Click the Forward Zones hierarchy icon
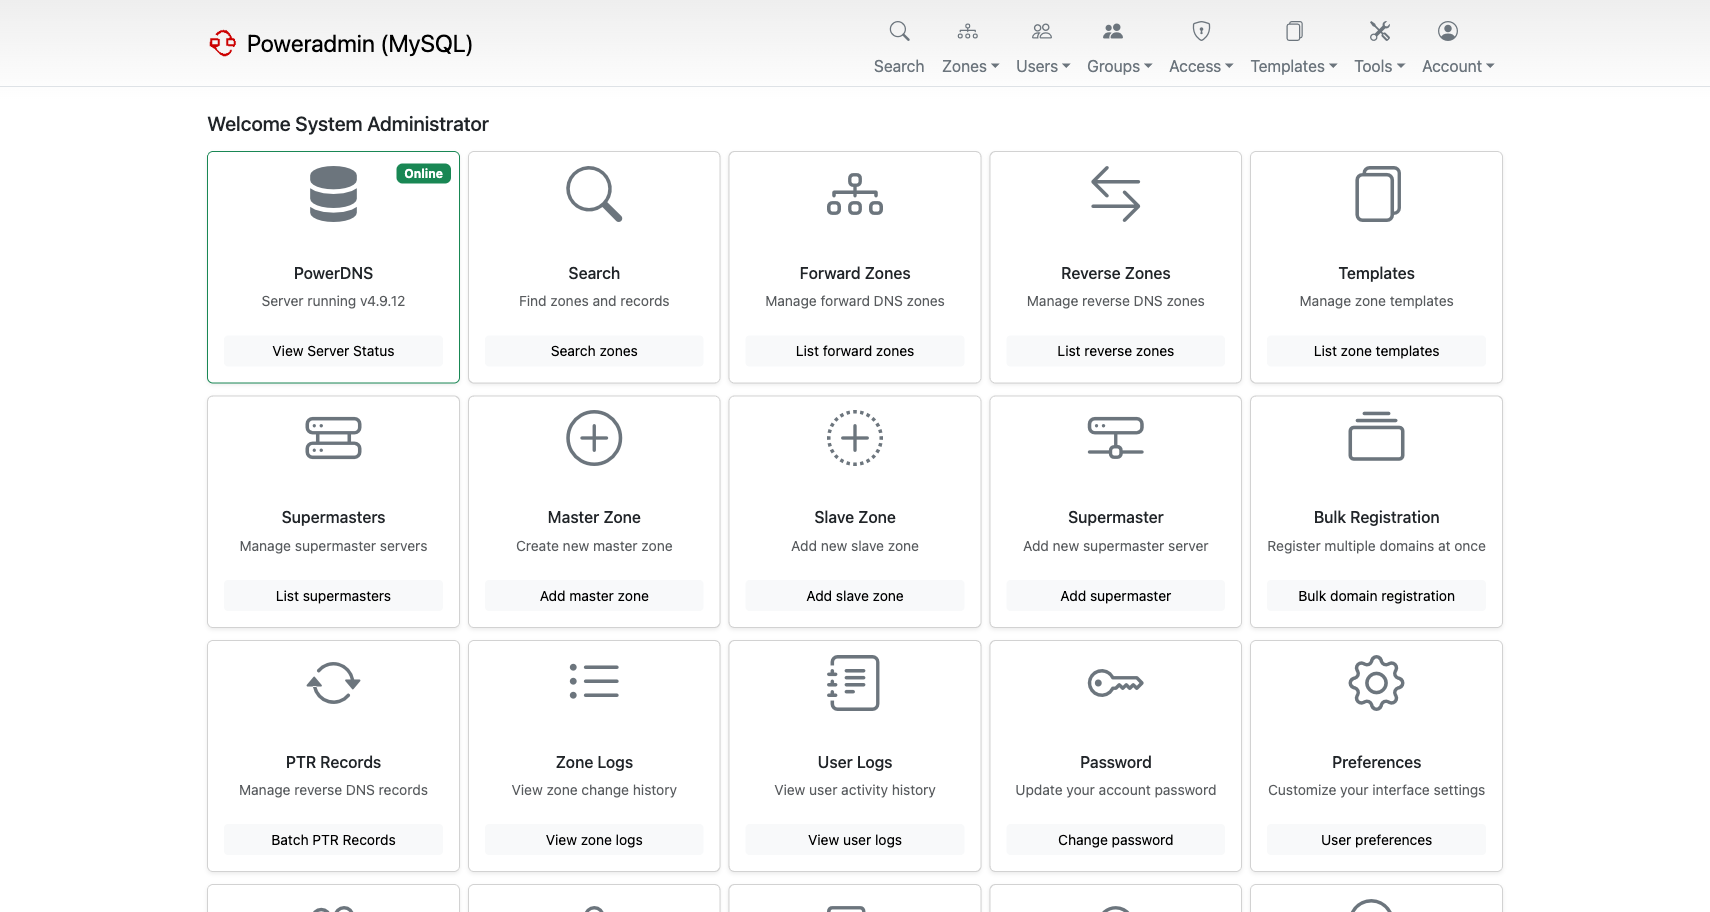 coord(855,194)
